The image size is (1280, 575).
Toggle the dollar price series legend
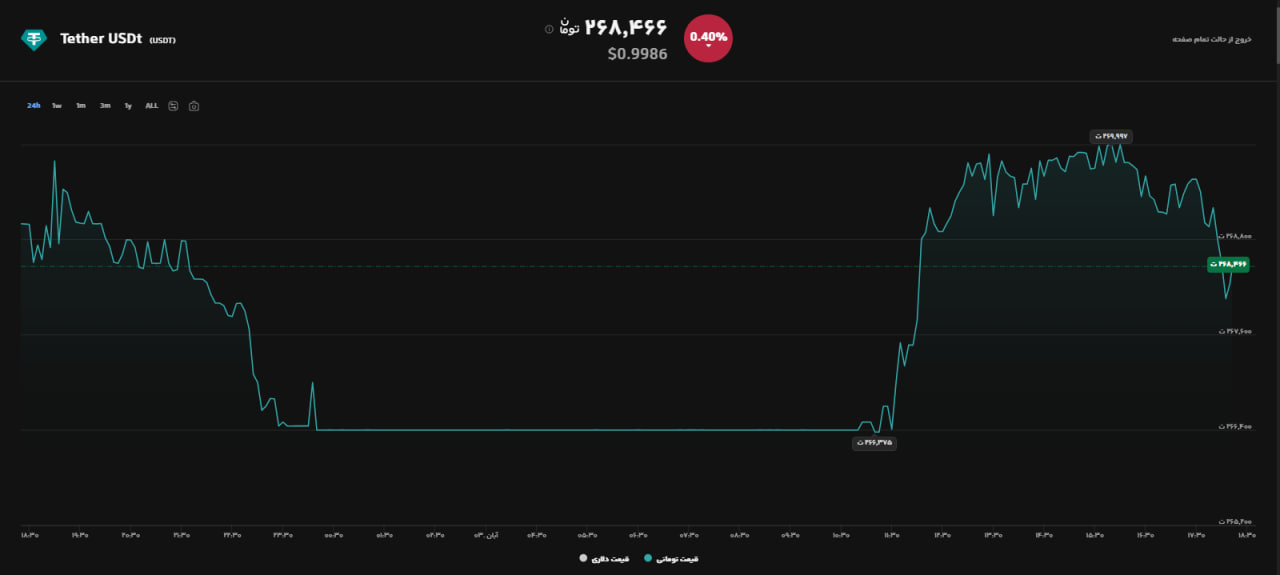(604, 558)
